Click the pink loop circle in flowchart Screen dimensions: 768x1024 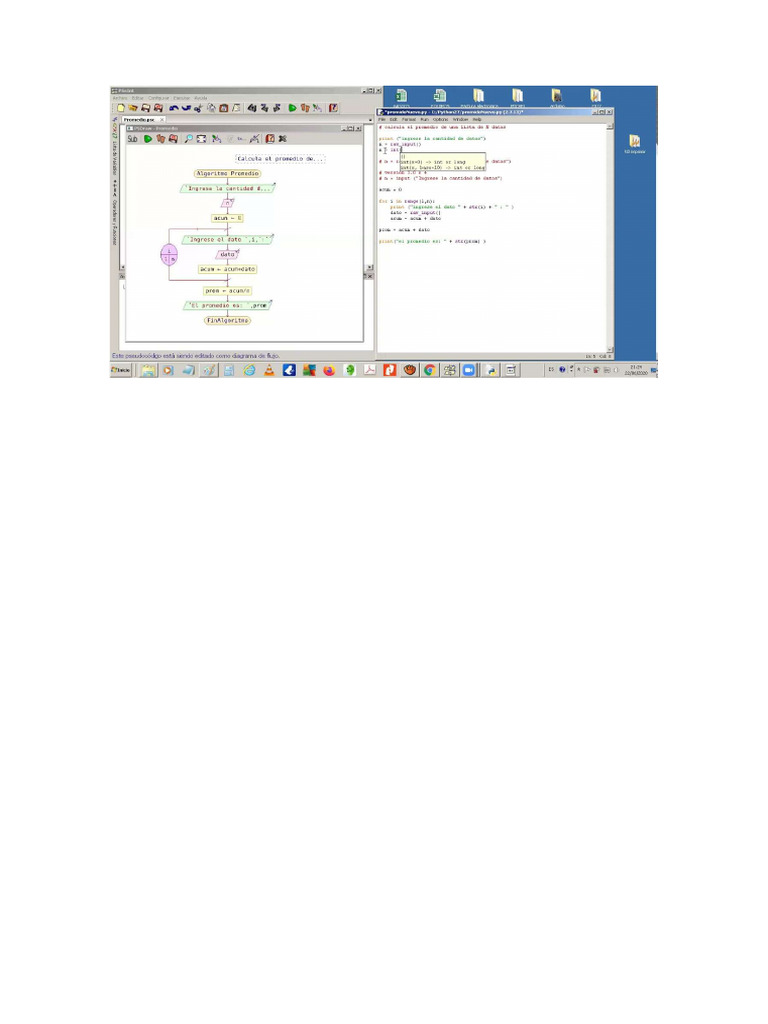coord(169,255)
